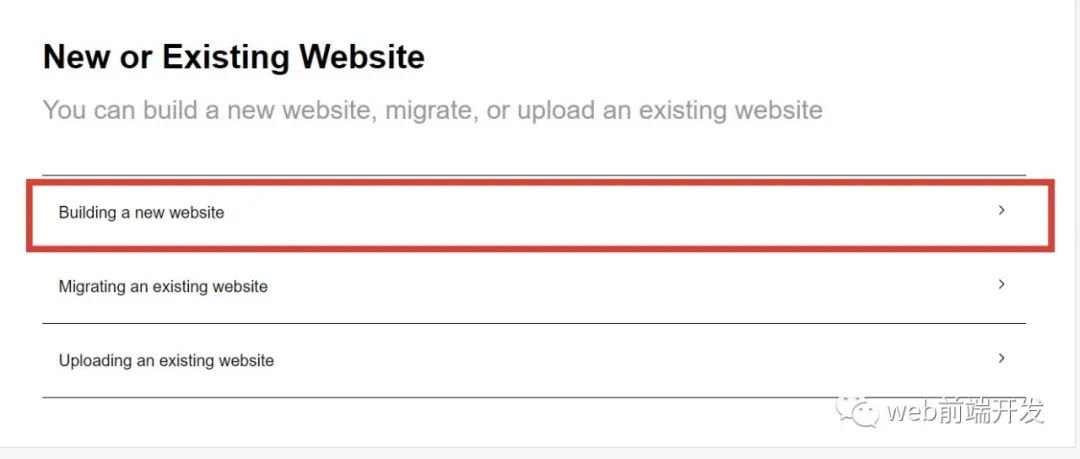Click the WeChat logo in the watermark
Viewport: 1080px width, 459px height.
point(859,410)
